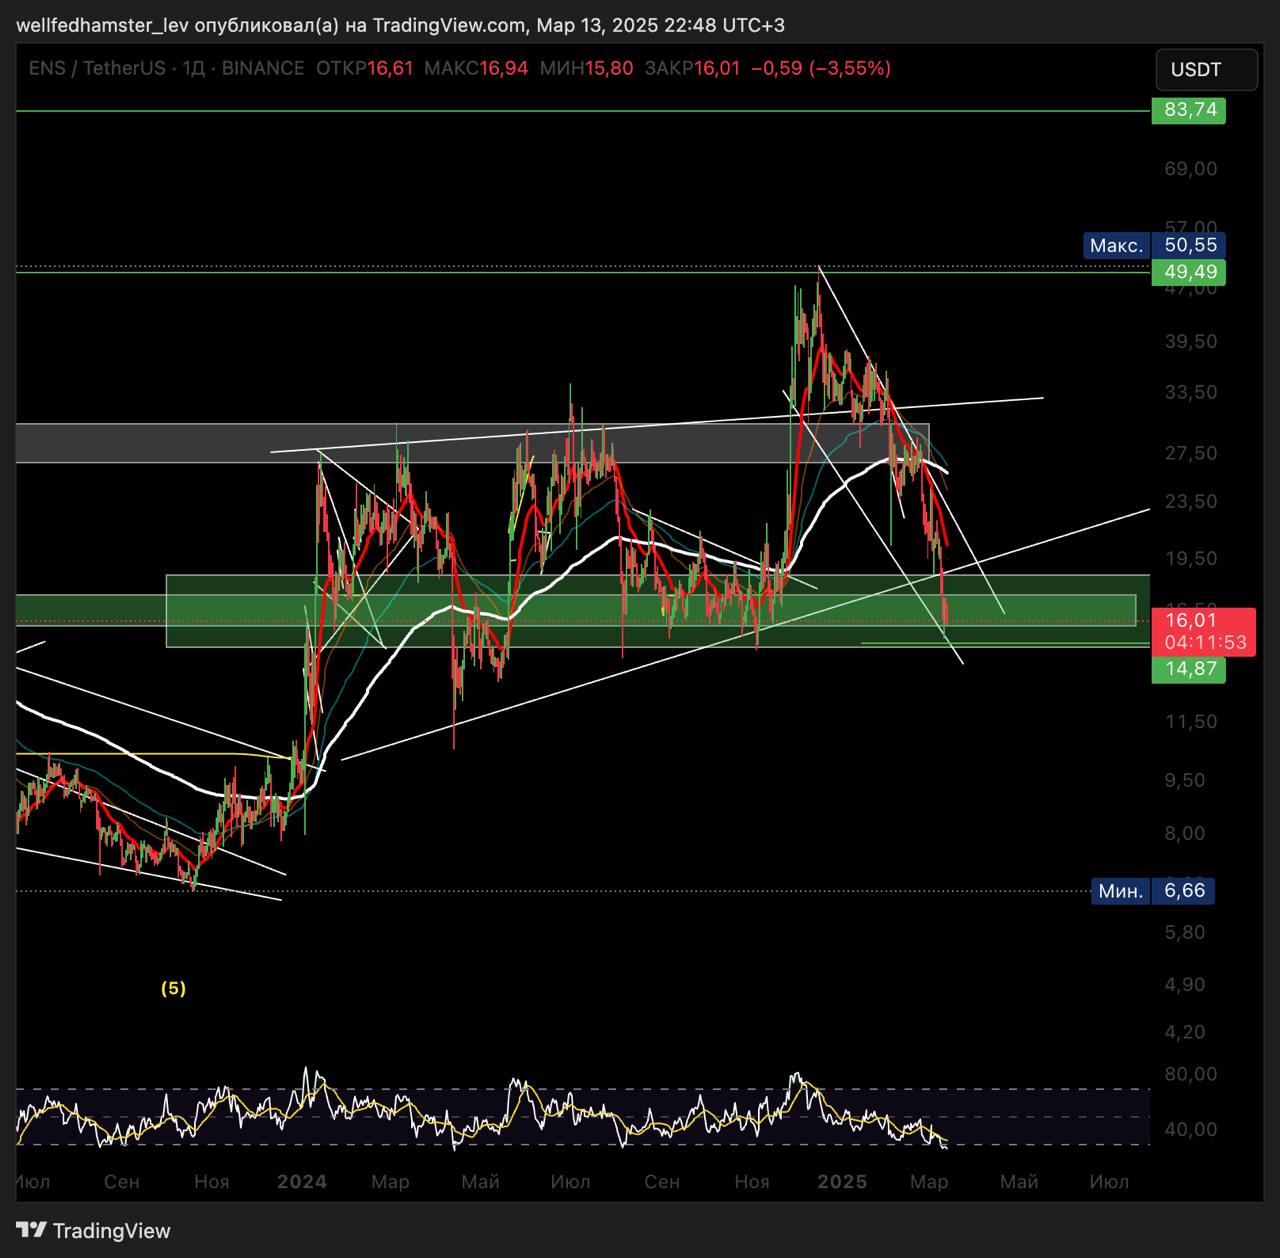The height and width of the screenshot is (1258, 1280).
Task: Click the ОТКР 16,61 open value
Action: 364,68
